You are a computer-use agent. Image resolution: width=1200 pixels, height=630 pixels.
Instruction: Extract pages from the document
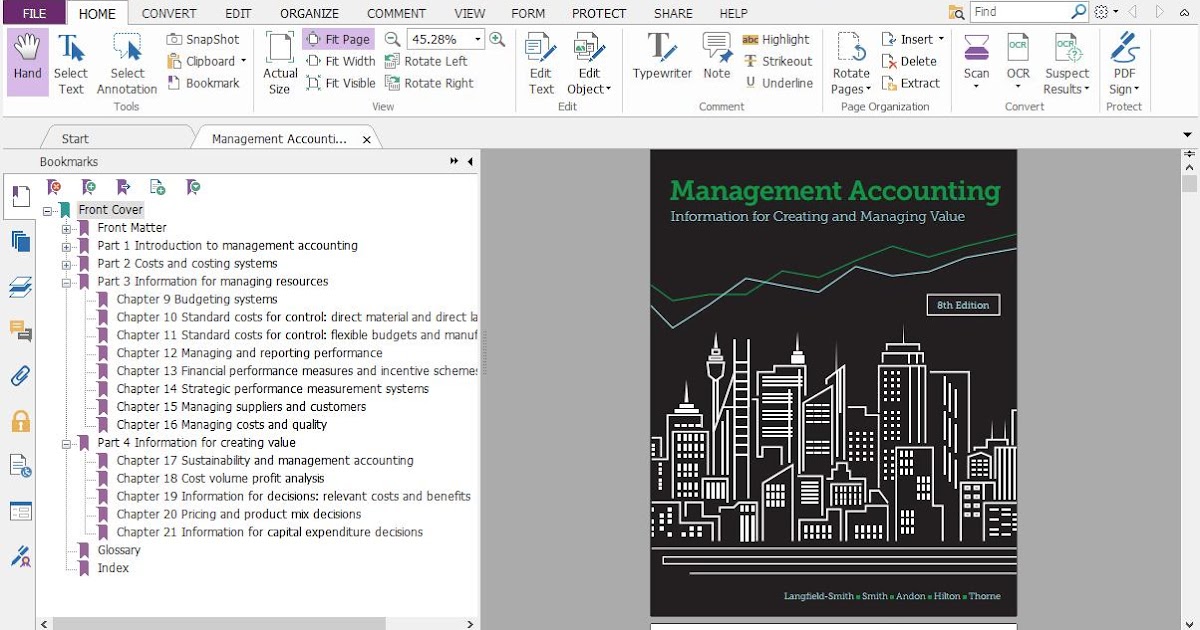(x=912, y=83)
